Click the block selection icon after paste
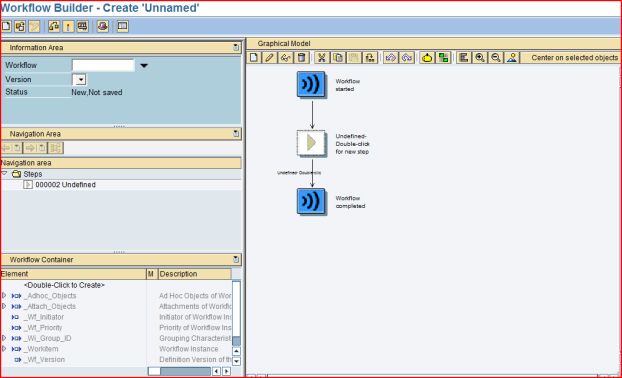The height and width of the screenshot is (378, 622). click(x=370, y=58)
